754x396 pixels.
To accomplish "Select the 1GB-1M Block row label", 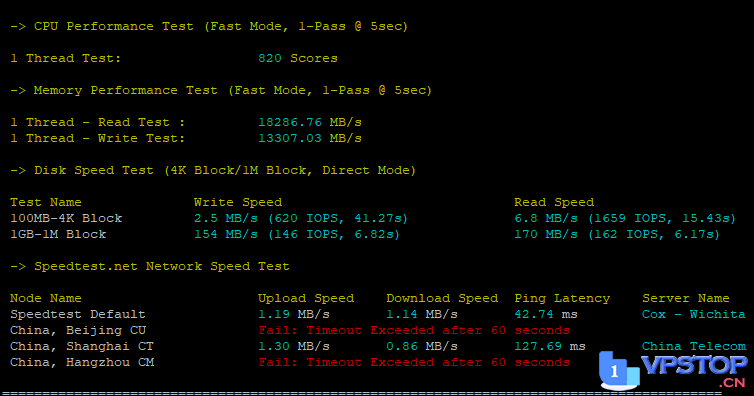I will (58, 235).
